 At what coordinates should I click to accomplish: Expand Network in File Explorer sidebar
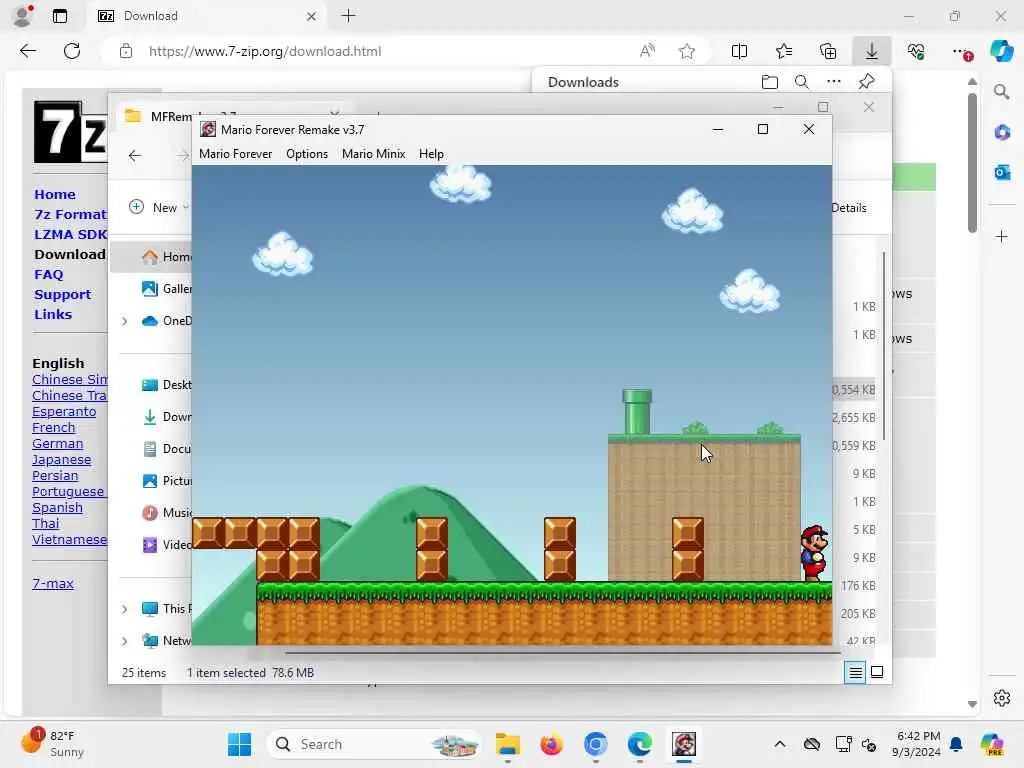point(124,641)
